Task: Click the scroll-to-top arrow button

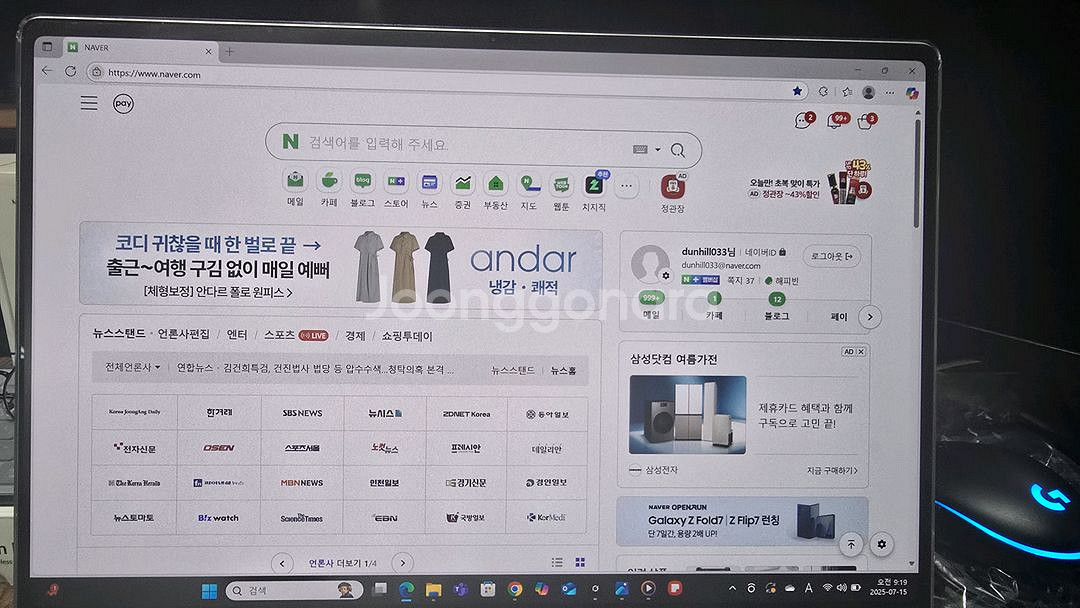Action: pyautogui.click(x=851, y=544)
